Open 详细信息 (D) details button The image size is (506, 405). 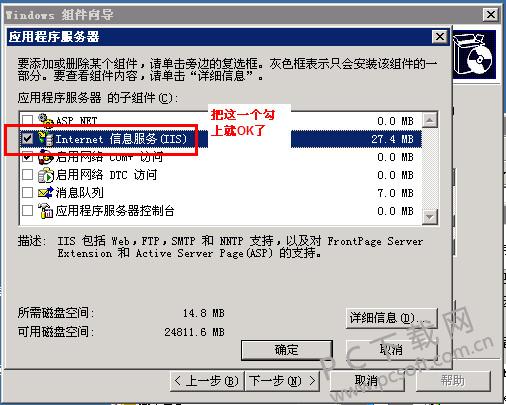392,318
